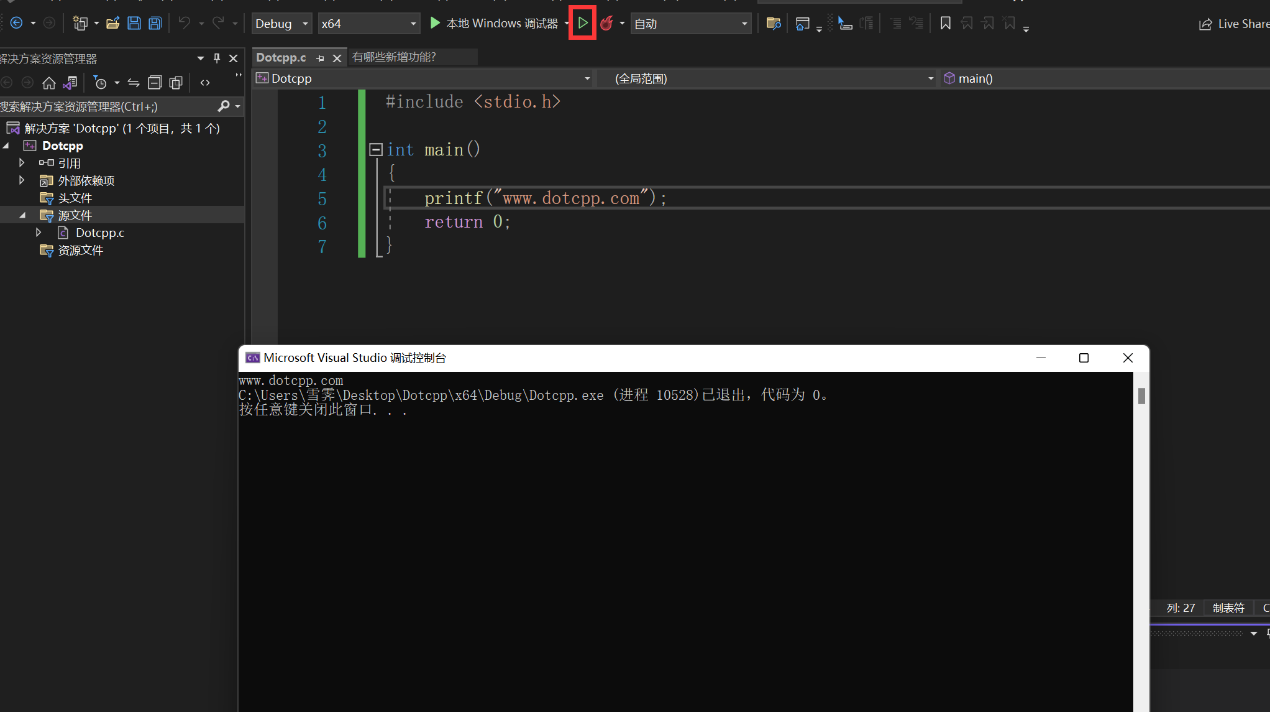Expand the 外部依赖项 tree node
Viewport: 1270px width, 712px height.
click(x=22, y=181)
